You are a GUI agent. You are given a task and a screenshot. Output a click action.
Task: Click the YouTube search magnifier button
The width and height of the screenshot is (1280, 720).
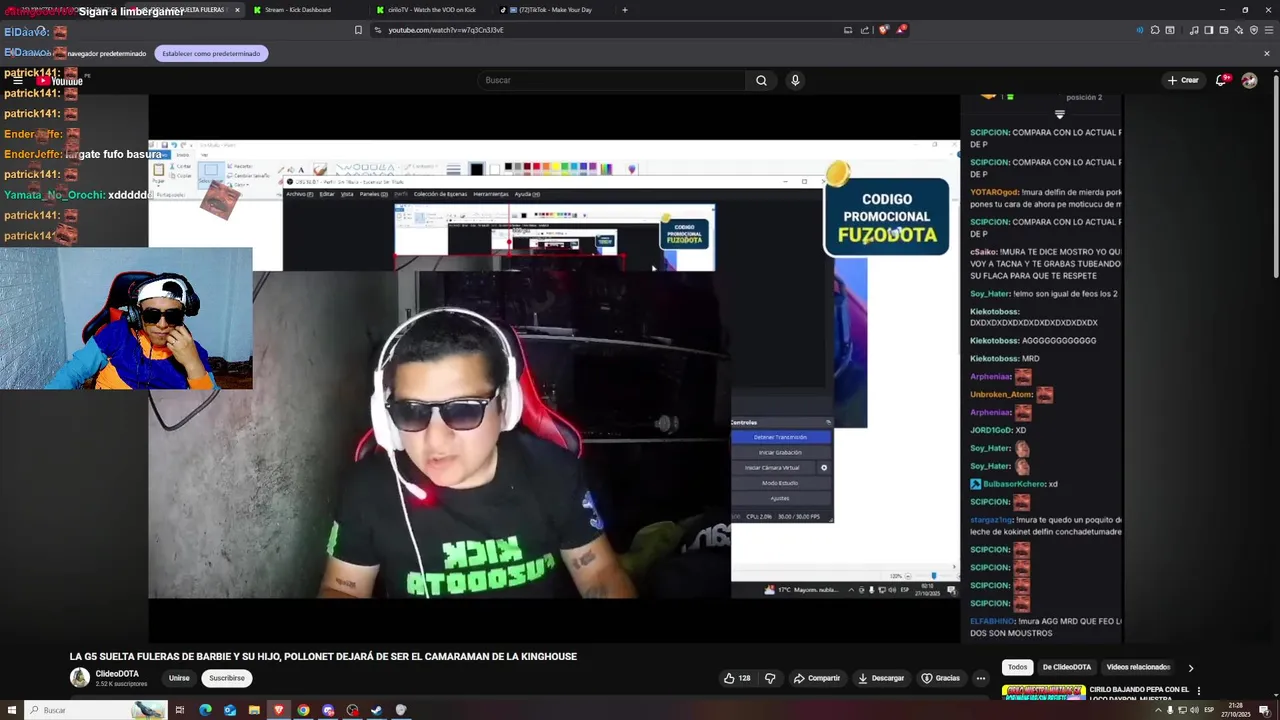point(761,80)
